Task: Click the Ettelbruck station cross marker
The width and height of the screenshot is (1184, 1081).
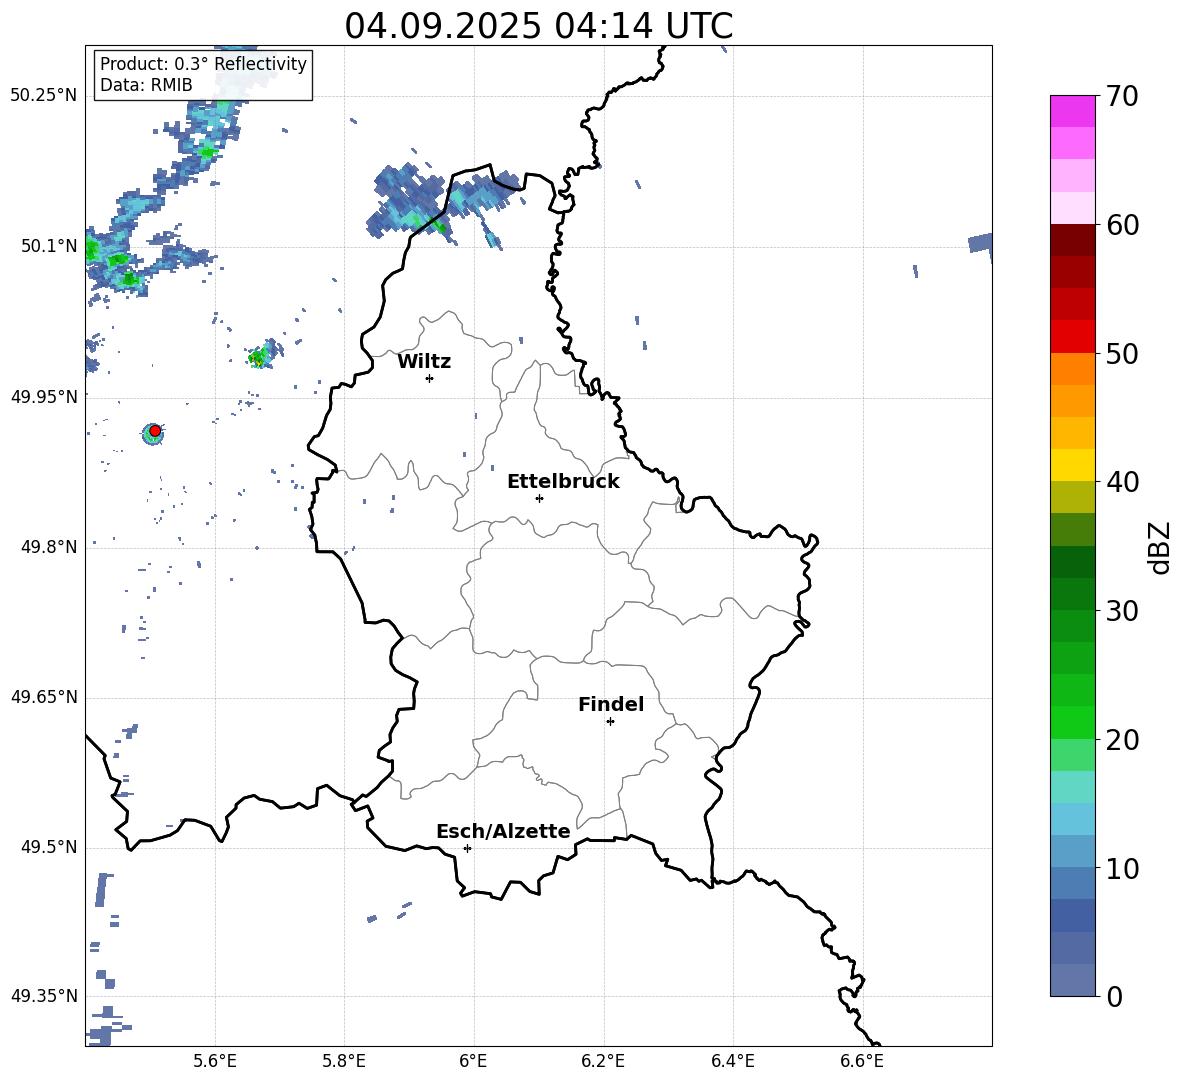Action: pyautogui.click(x=539, y=498)
